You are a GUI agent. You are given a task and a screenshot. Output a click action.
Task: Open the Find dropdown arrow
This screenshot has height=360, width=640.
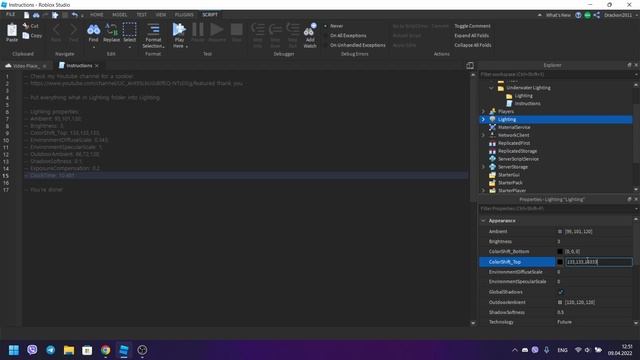93,47
